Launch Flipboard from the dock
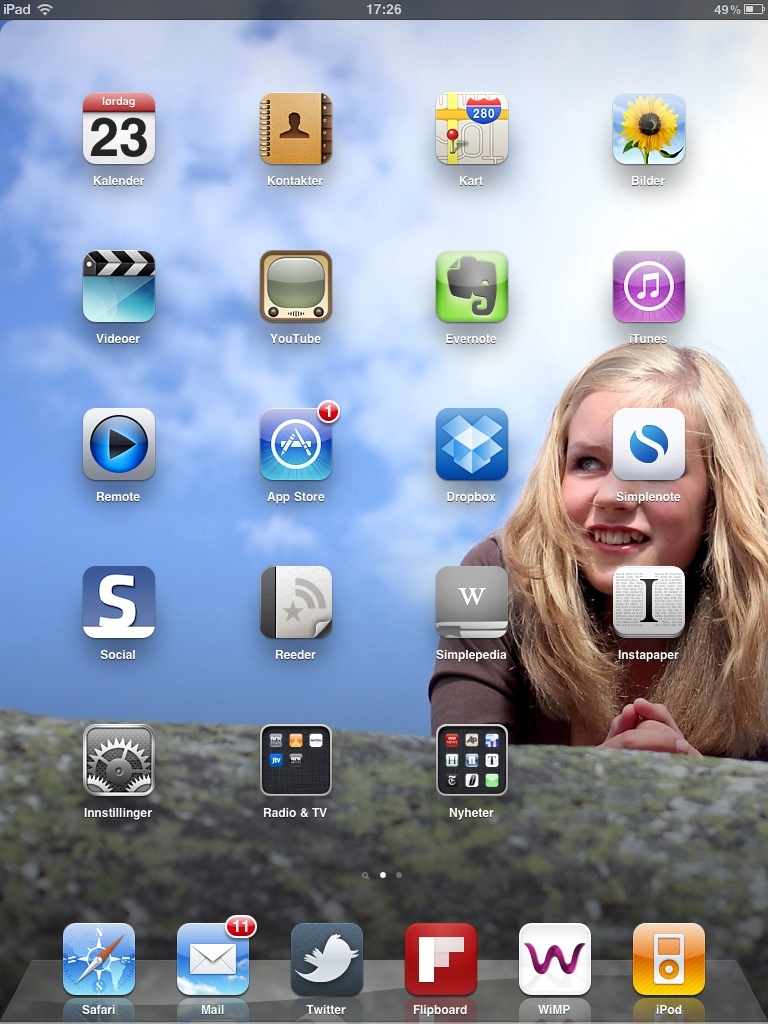The image size is (768, 1024). click(x=441, y=959)
